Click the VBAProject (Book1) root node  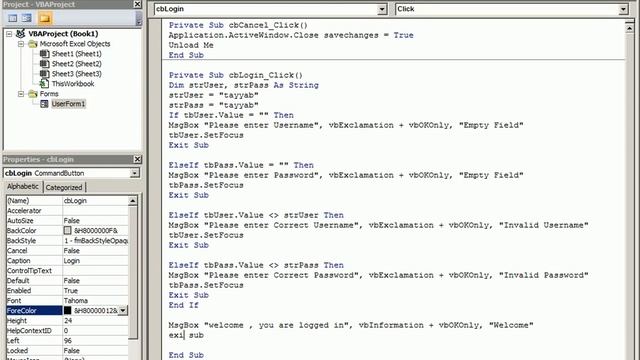pyautogui.click(x=63, y=34)
